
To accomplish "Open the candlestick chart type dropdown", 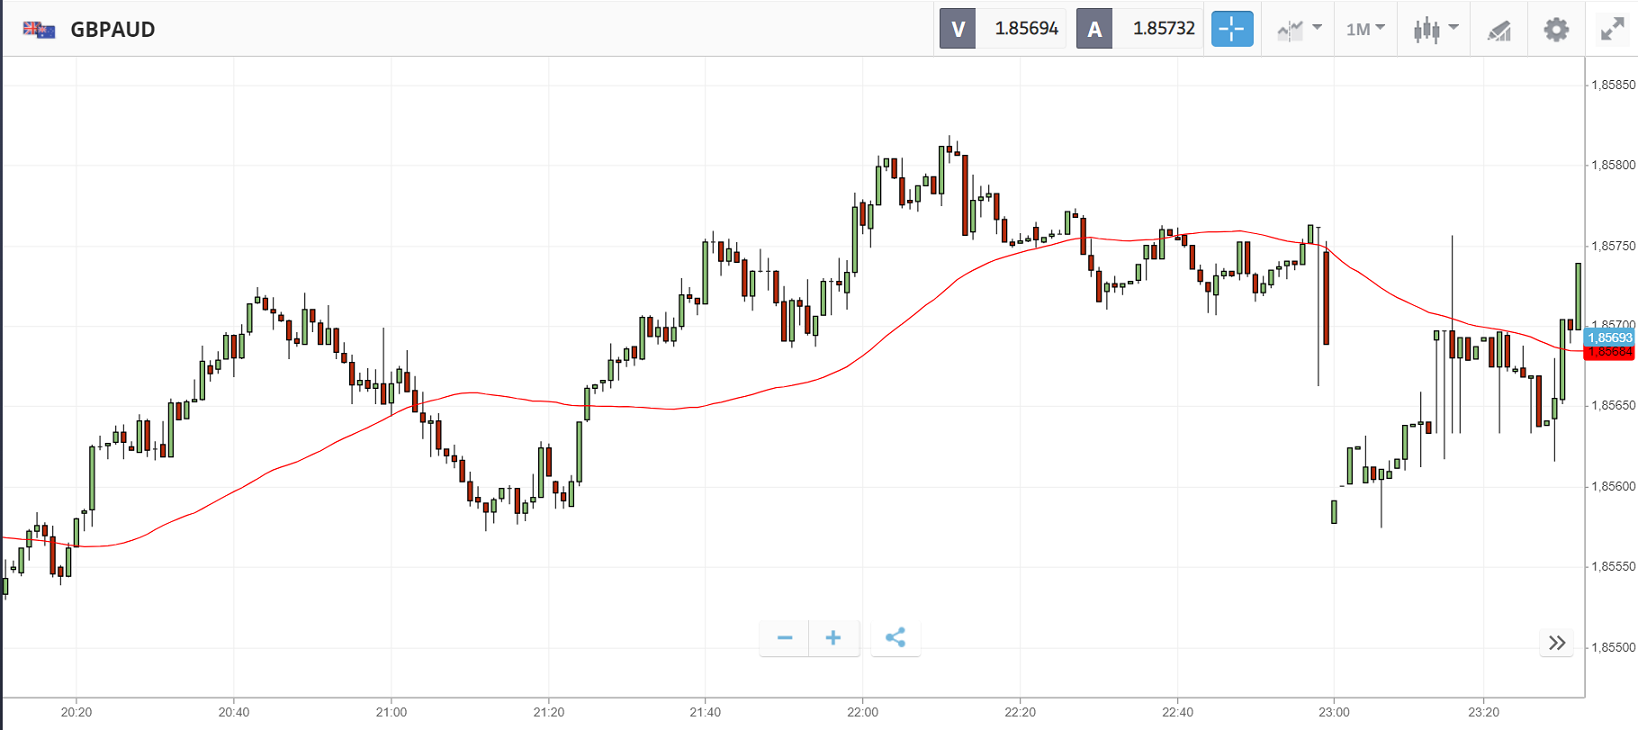I will point(1435,29).
